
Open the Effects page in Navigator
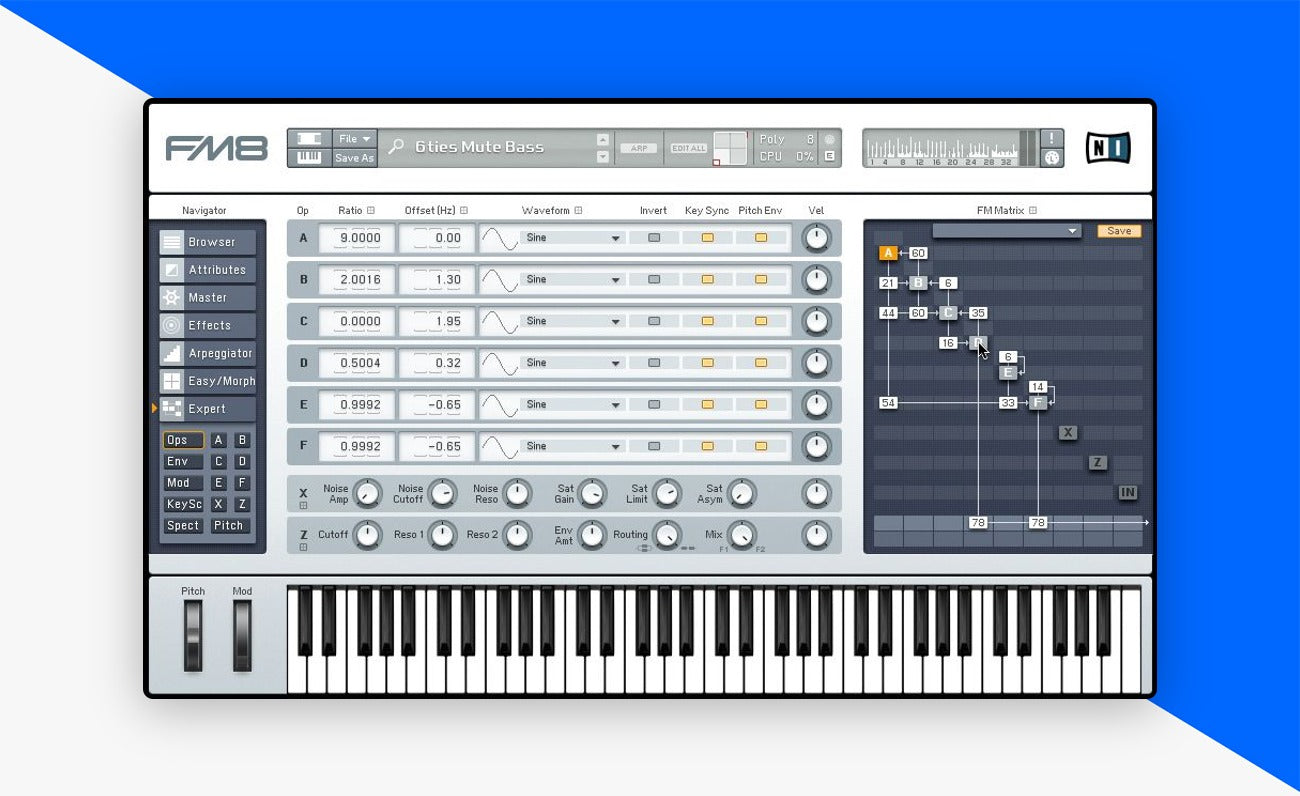click(x=208, y=325)
